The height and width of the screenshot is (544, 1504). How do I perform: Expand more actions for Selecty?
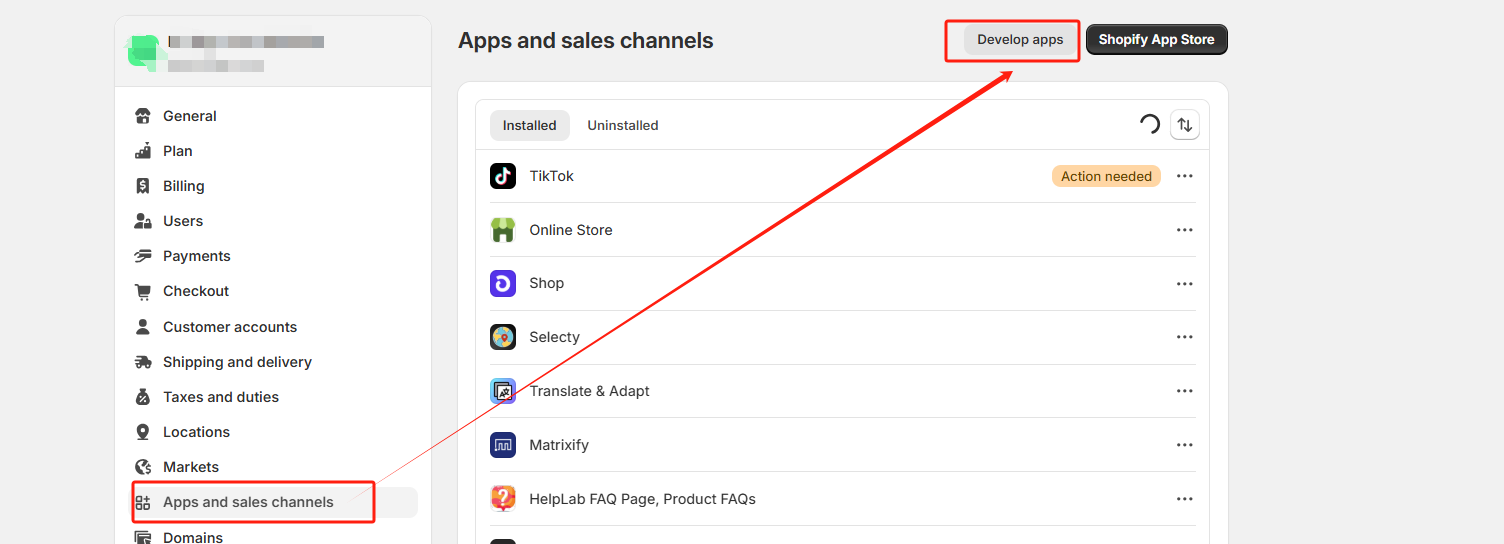1185,337
